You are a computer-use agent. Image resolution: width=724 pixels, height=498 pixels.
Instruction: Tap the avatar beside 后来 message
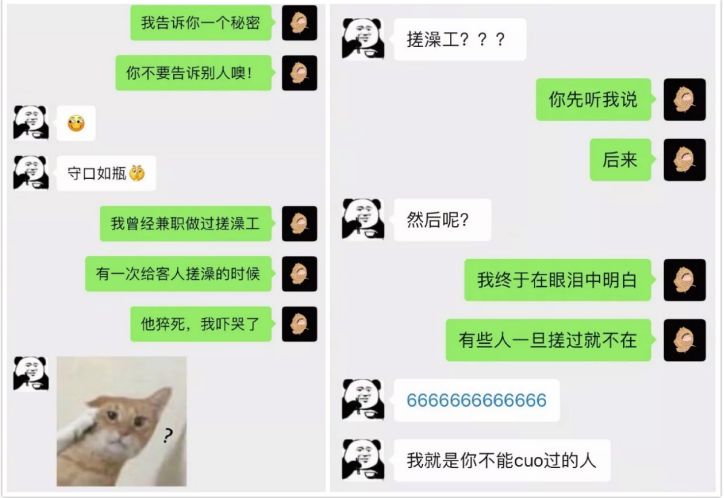point(685,160)
